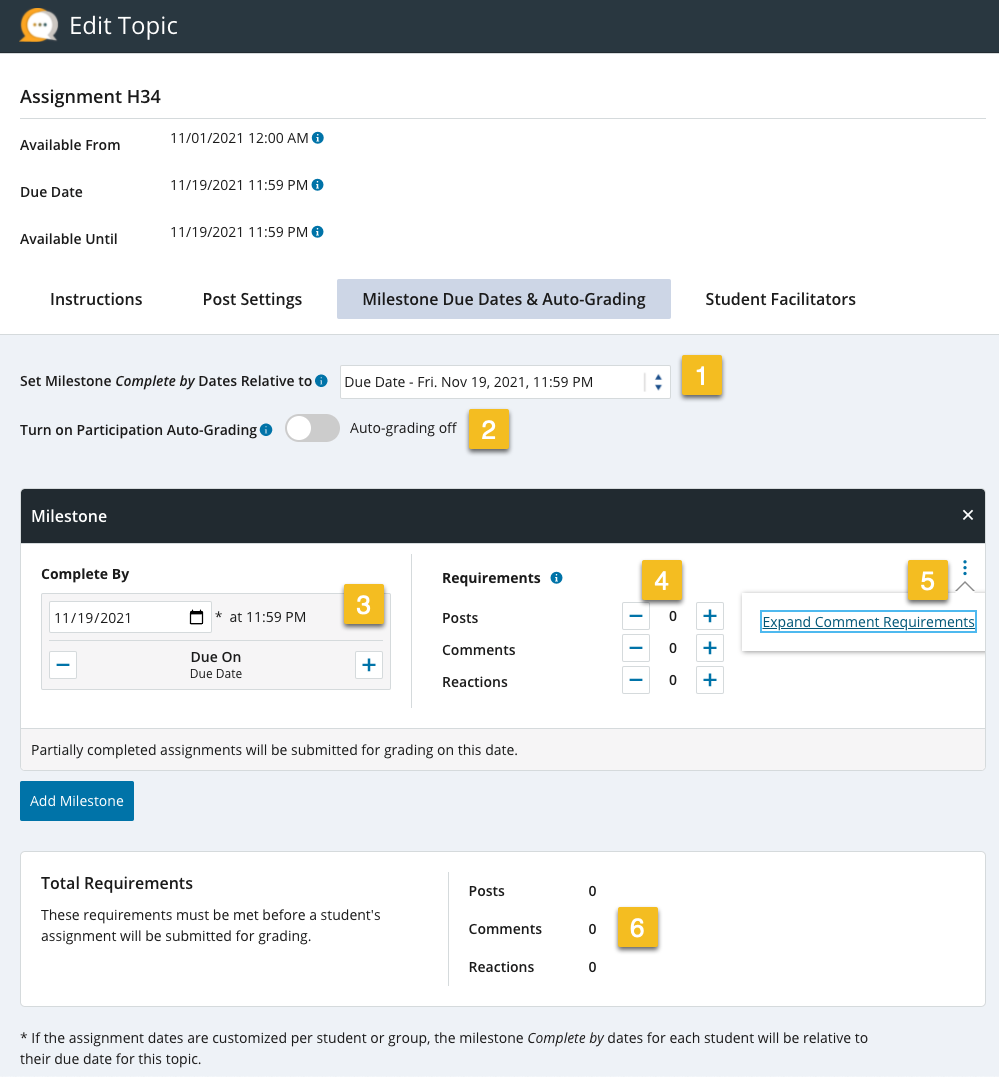Go to the Student Facilitators tab

[x=780, y=299]
